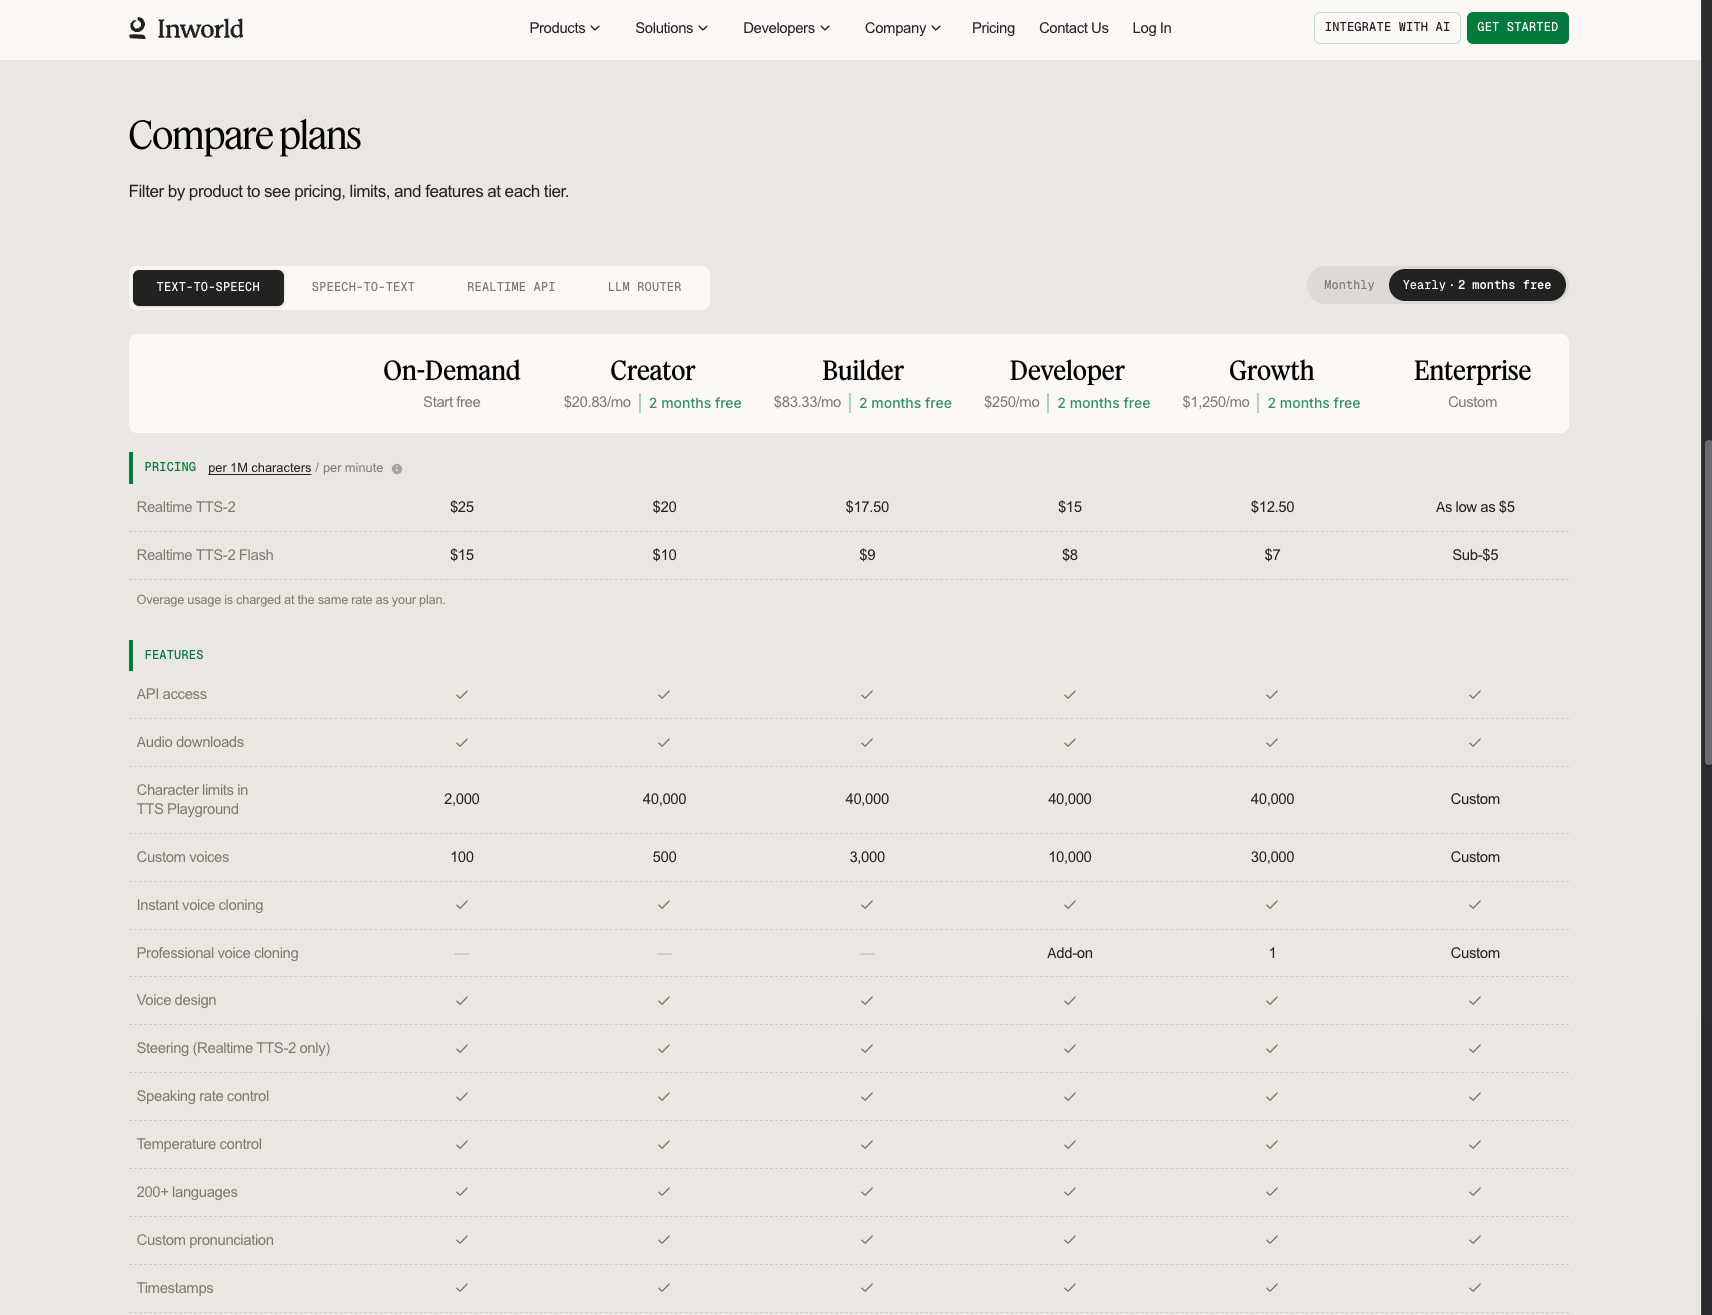
Task: Click the Professional voice cloning label
Action: (x=217, y=953)
